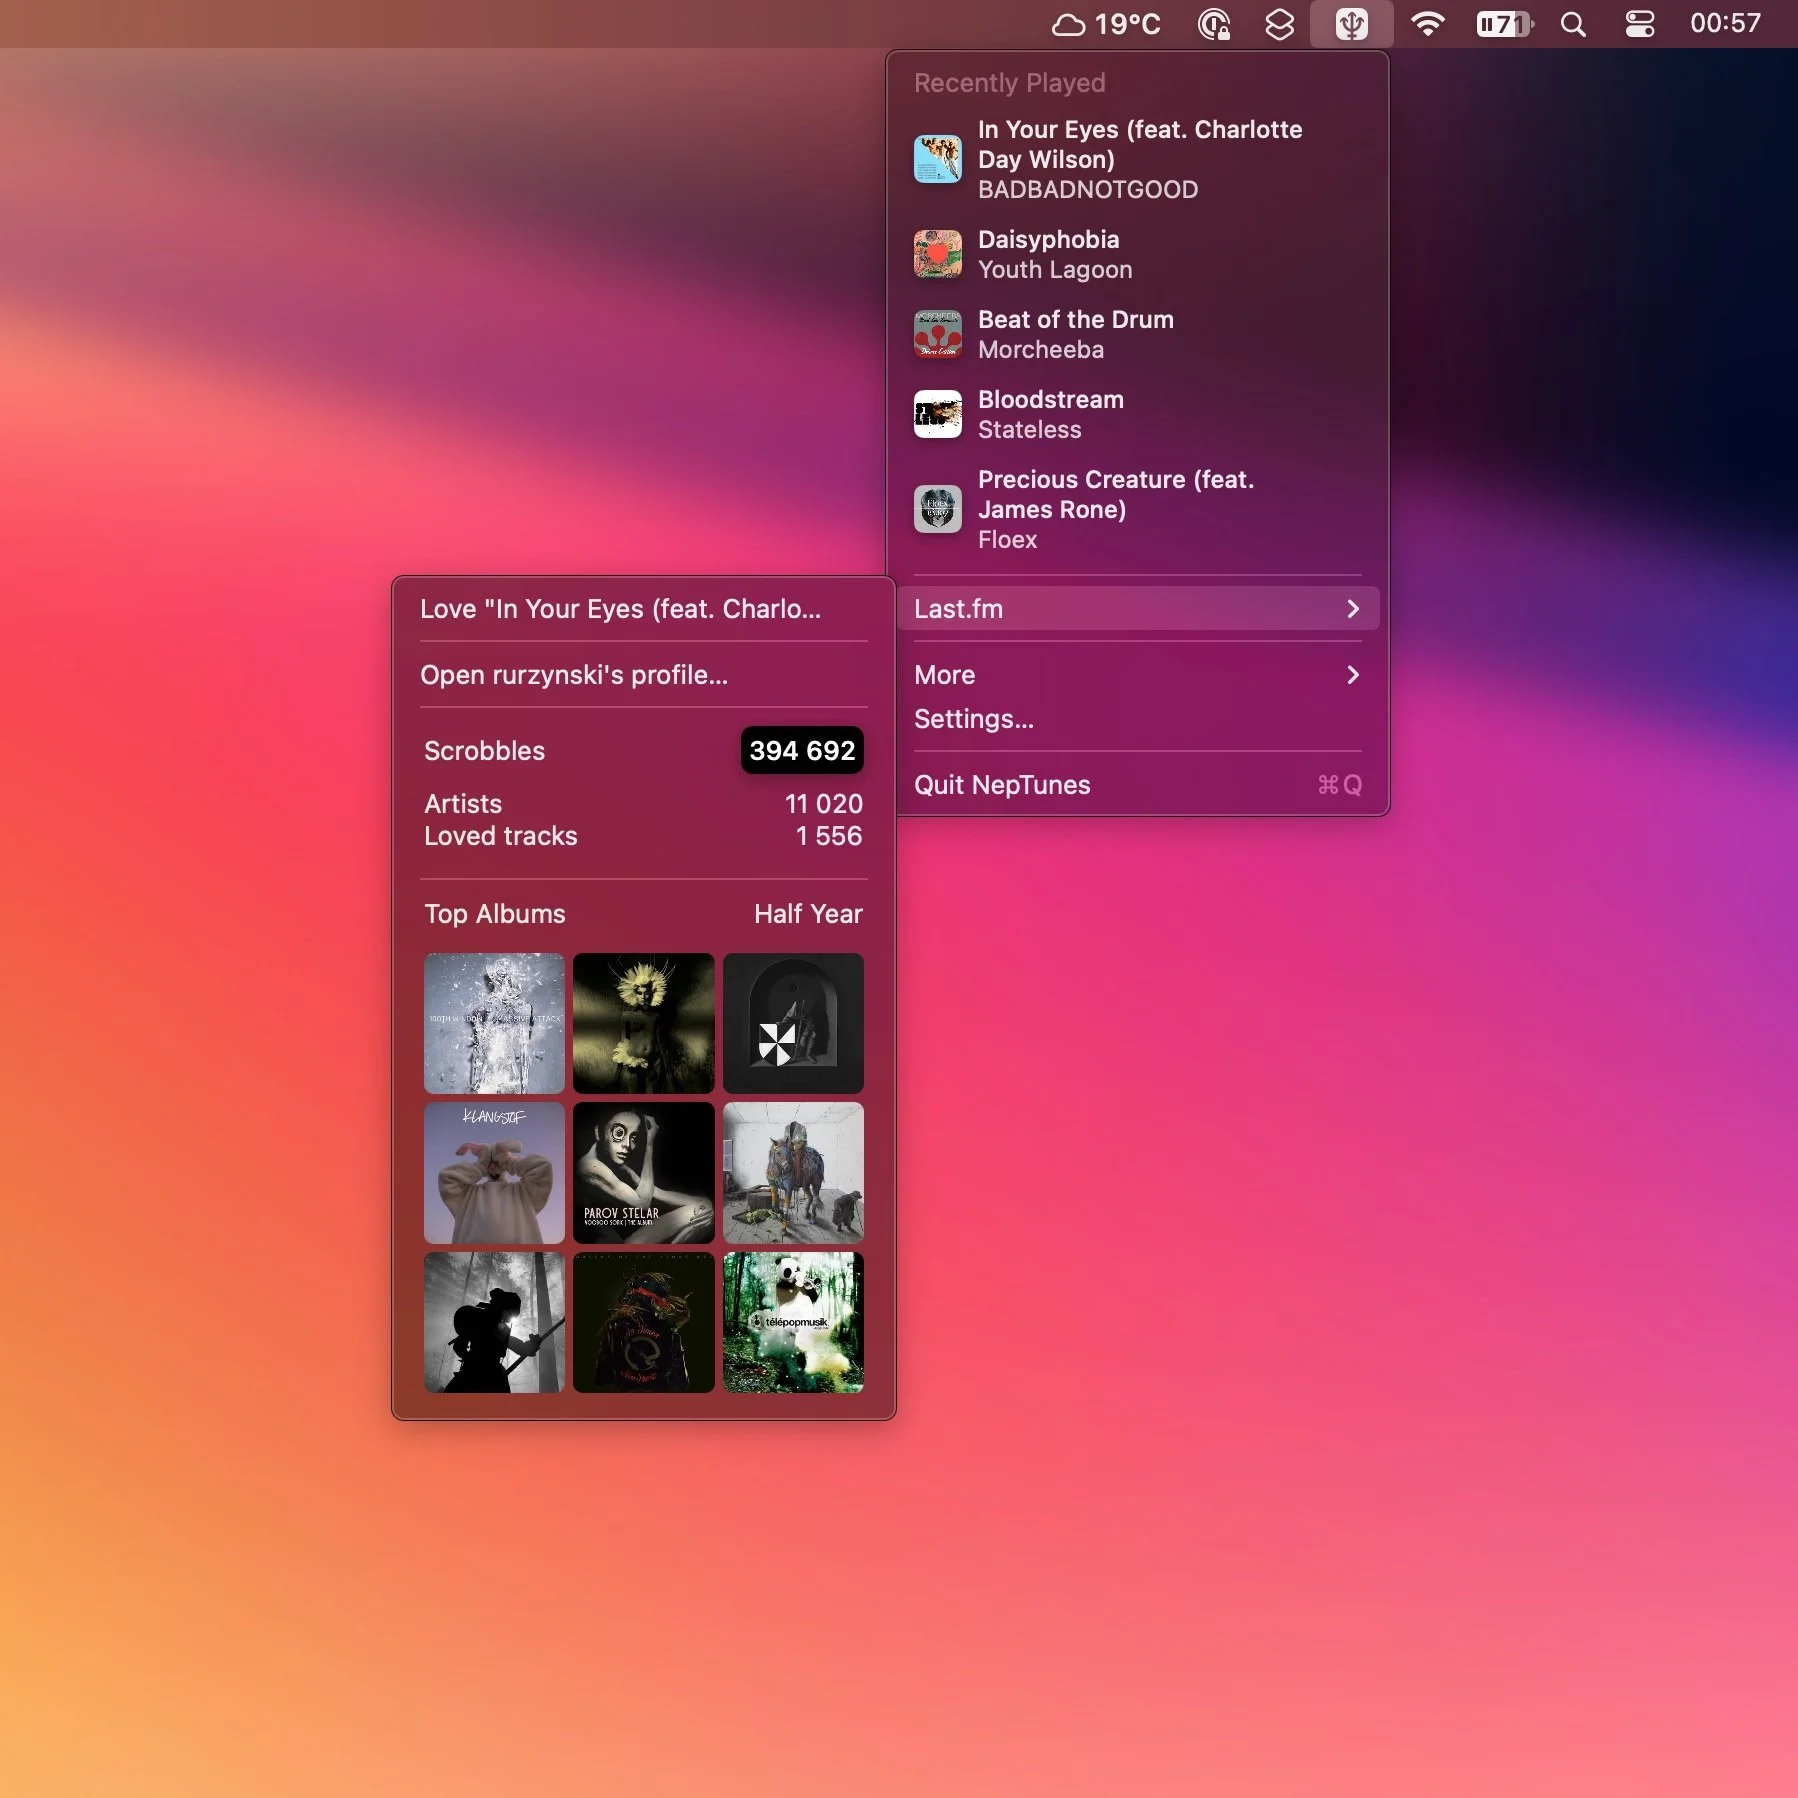Click the Artists count 11 020
Viewport: 1798px width, 1798px height.
point(823,804)
